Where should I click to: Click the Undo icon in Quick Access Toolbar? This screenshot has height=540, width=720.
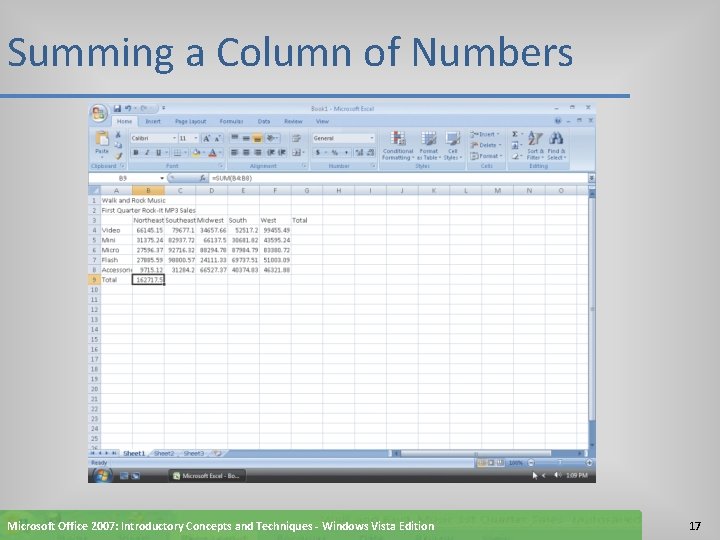click(128, 108)
